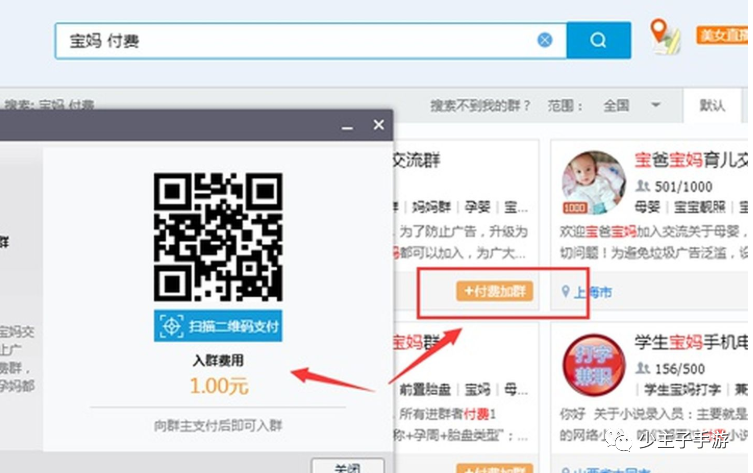Viewport: 753px width, 473px height.
Task: Switch to the 默认 sort tab
Action: point(712,105)
